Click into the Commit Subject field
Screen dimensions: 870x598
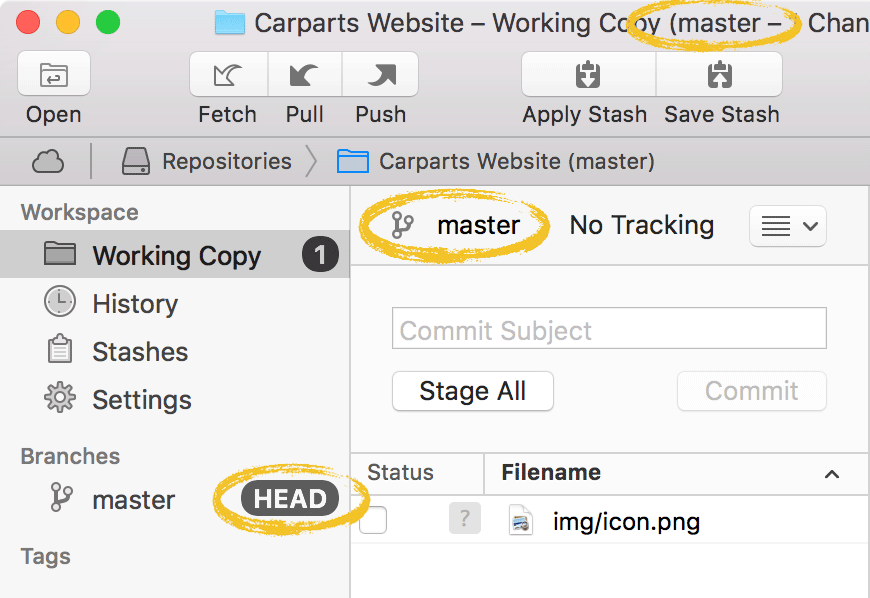(609, 329)
